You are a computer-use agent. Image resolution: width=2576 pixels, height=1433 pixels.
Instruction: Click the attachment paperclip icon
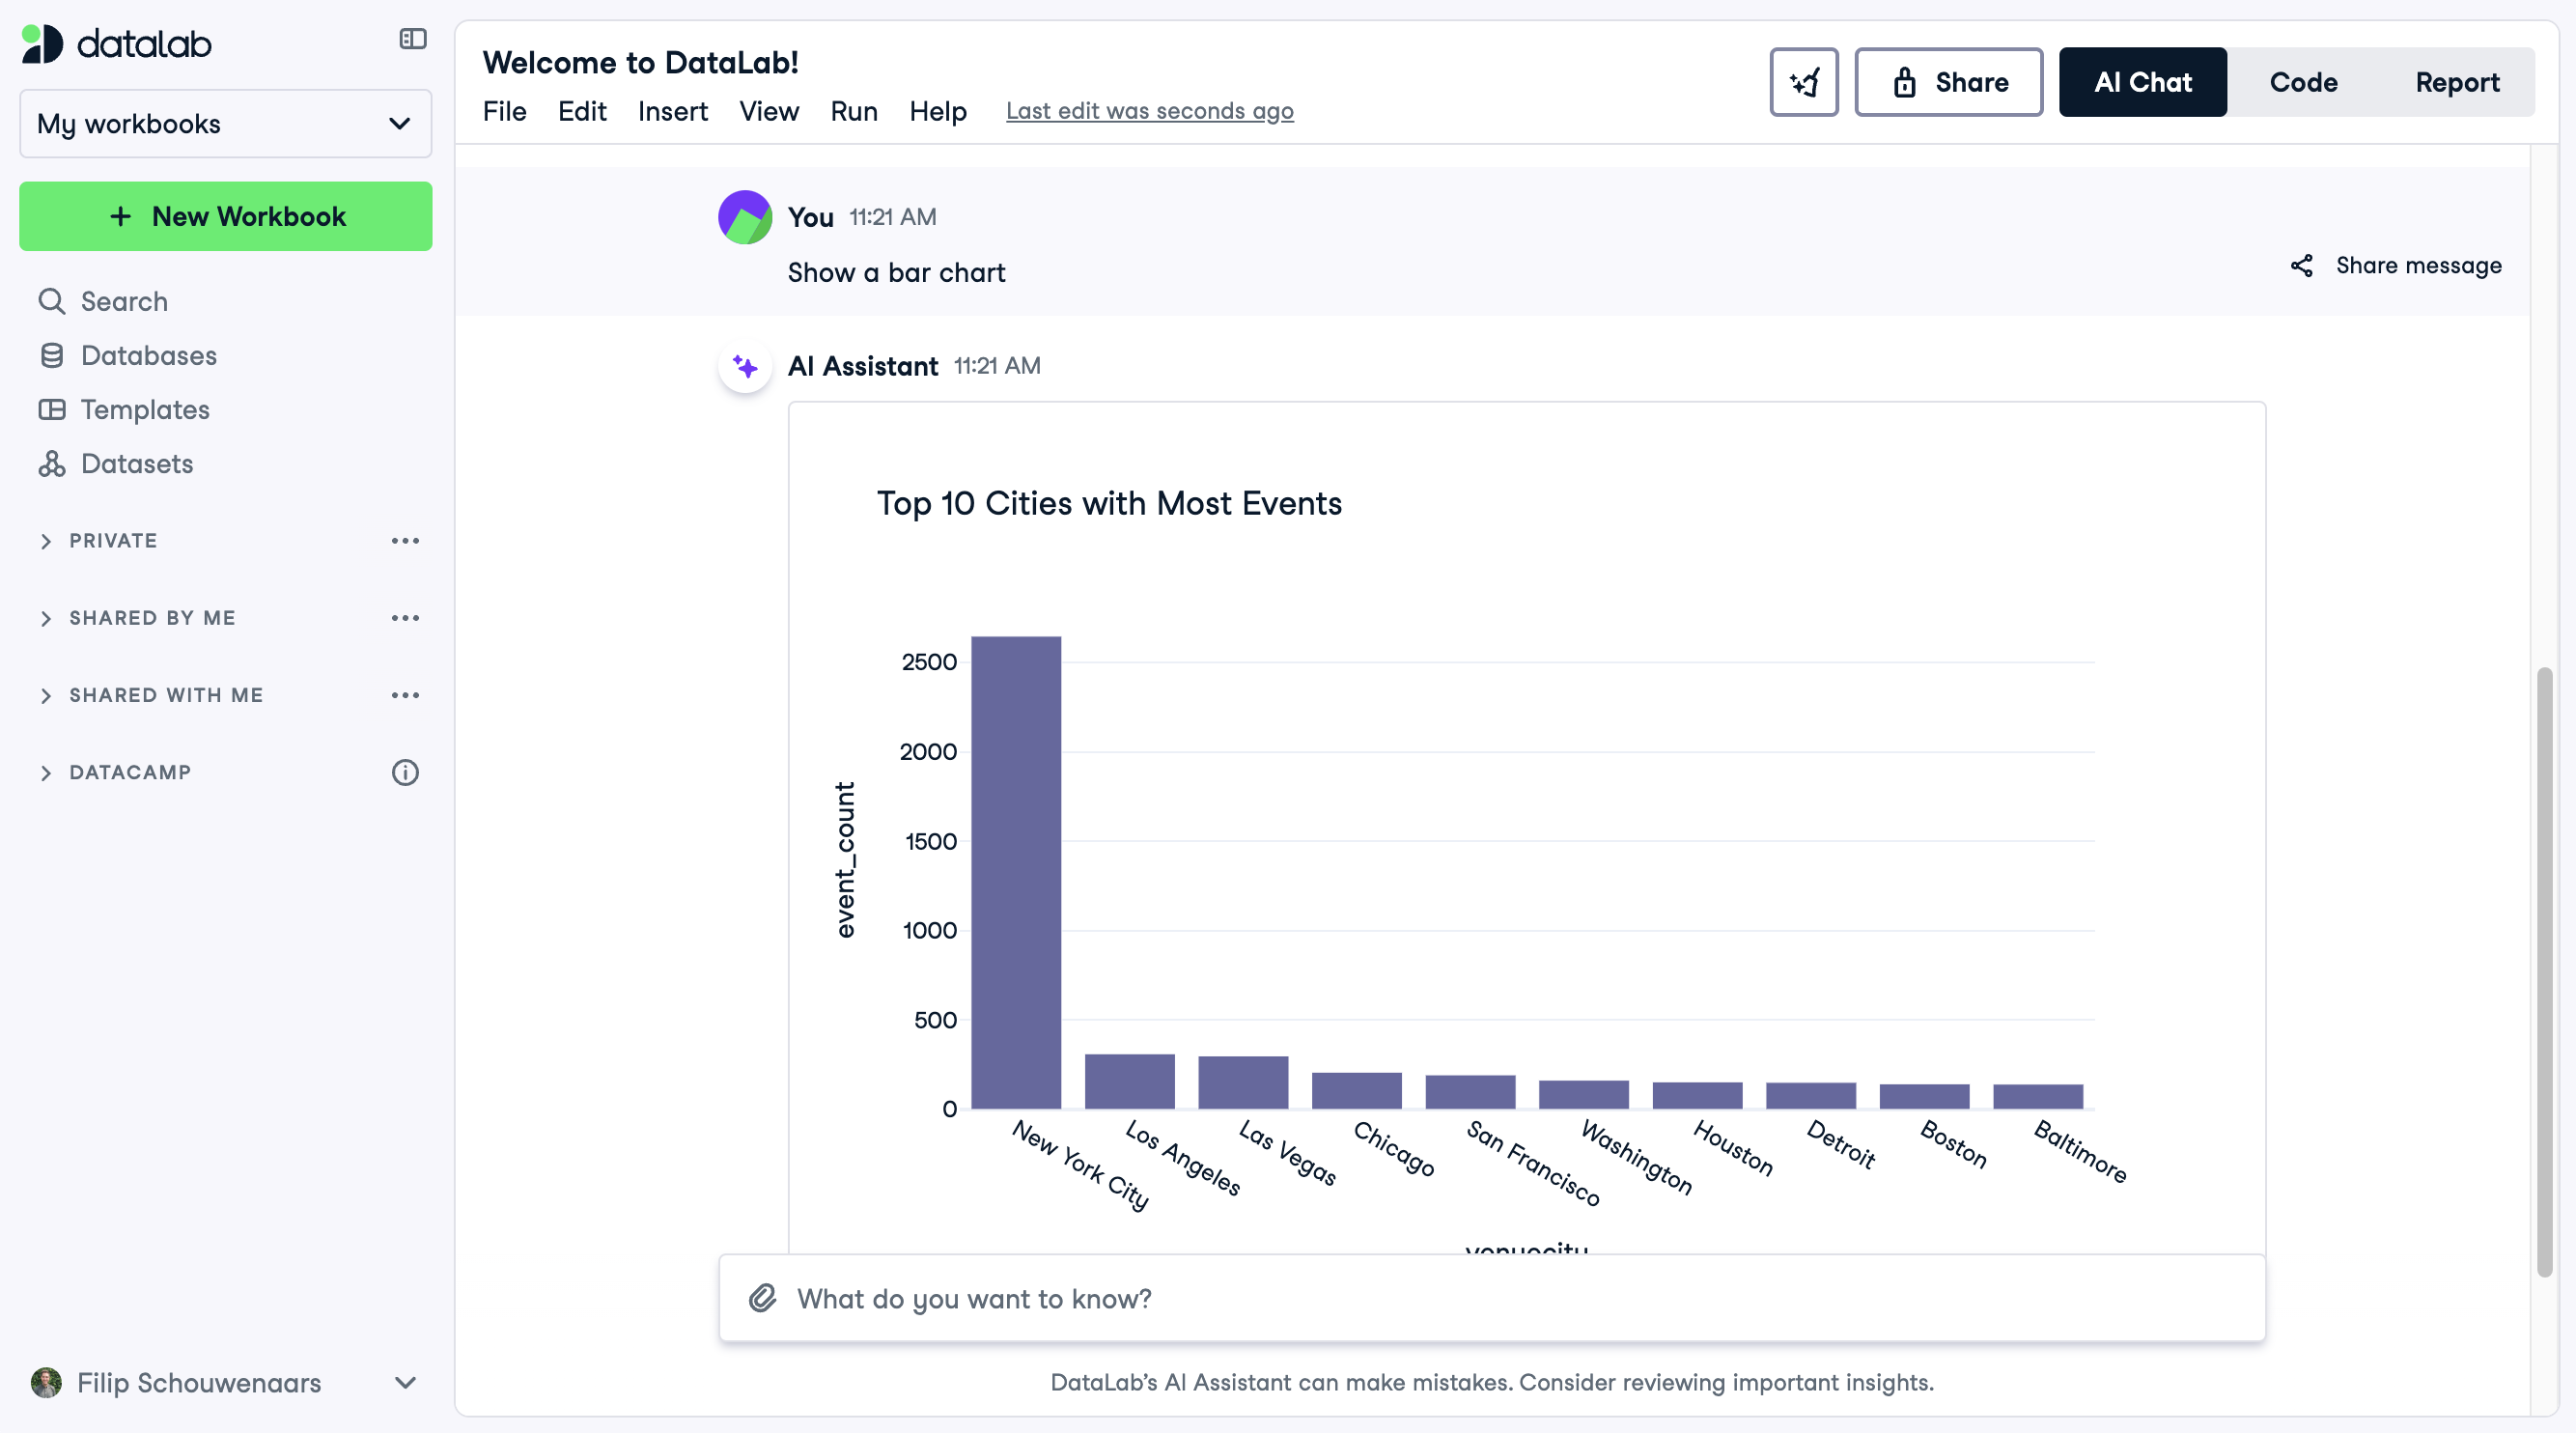[x=762, y=1298]
